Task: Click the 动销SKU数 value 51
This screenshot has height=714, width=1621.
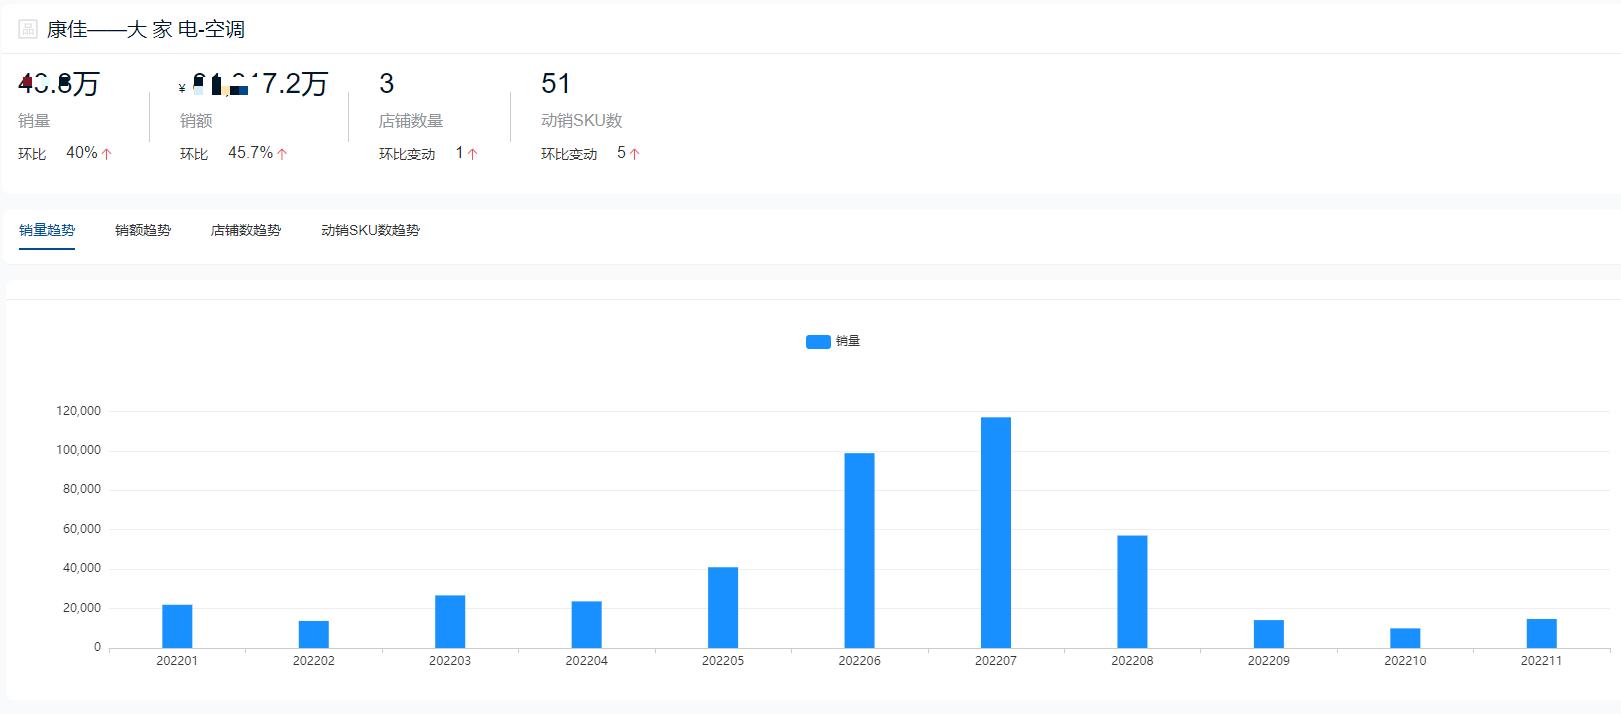Action: (x=556, y=83)
